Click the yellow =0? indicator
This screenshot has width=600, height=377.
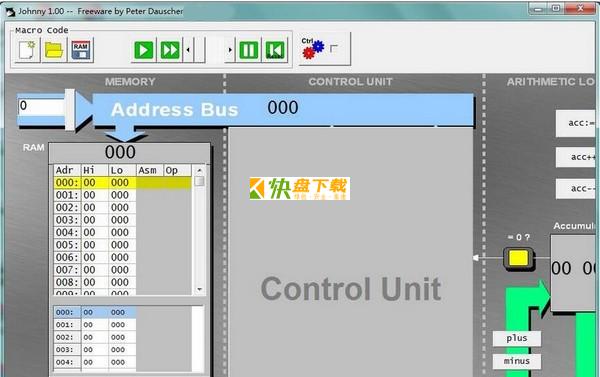[x=518, y=258]
